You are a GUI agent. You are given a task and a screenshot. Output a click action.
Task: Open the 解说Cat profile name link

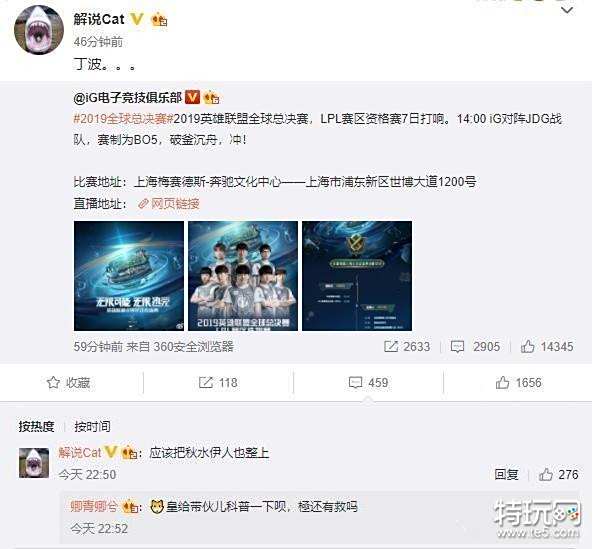(x=99, y=19)
